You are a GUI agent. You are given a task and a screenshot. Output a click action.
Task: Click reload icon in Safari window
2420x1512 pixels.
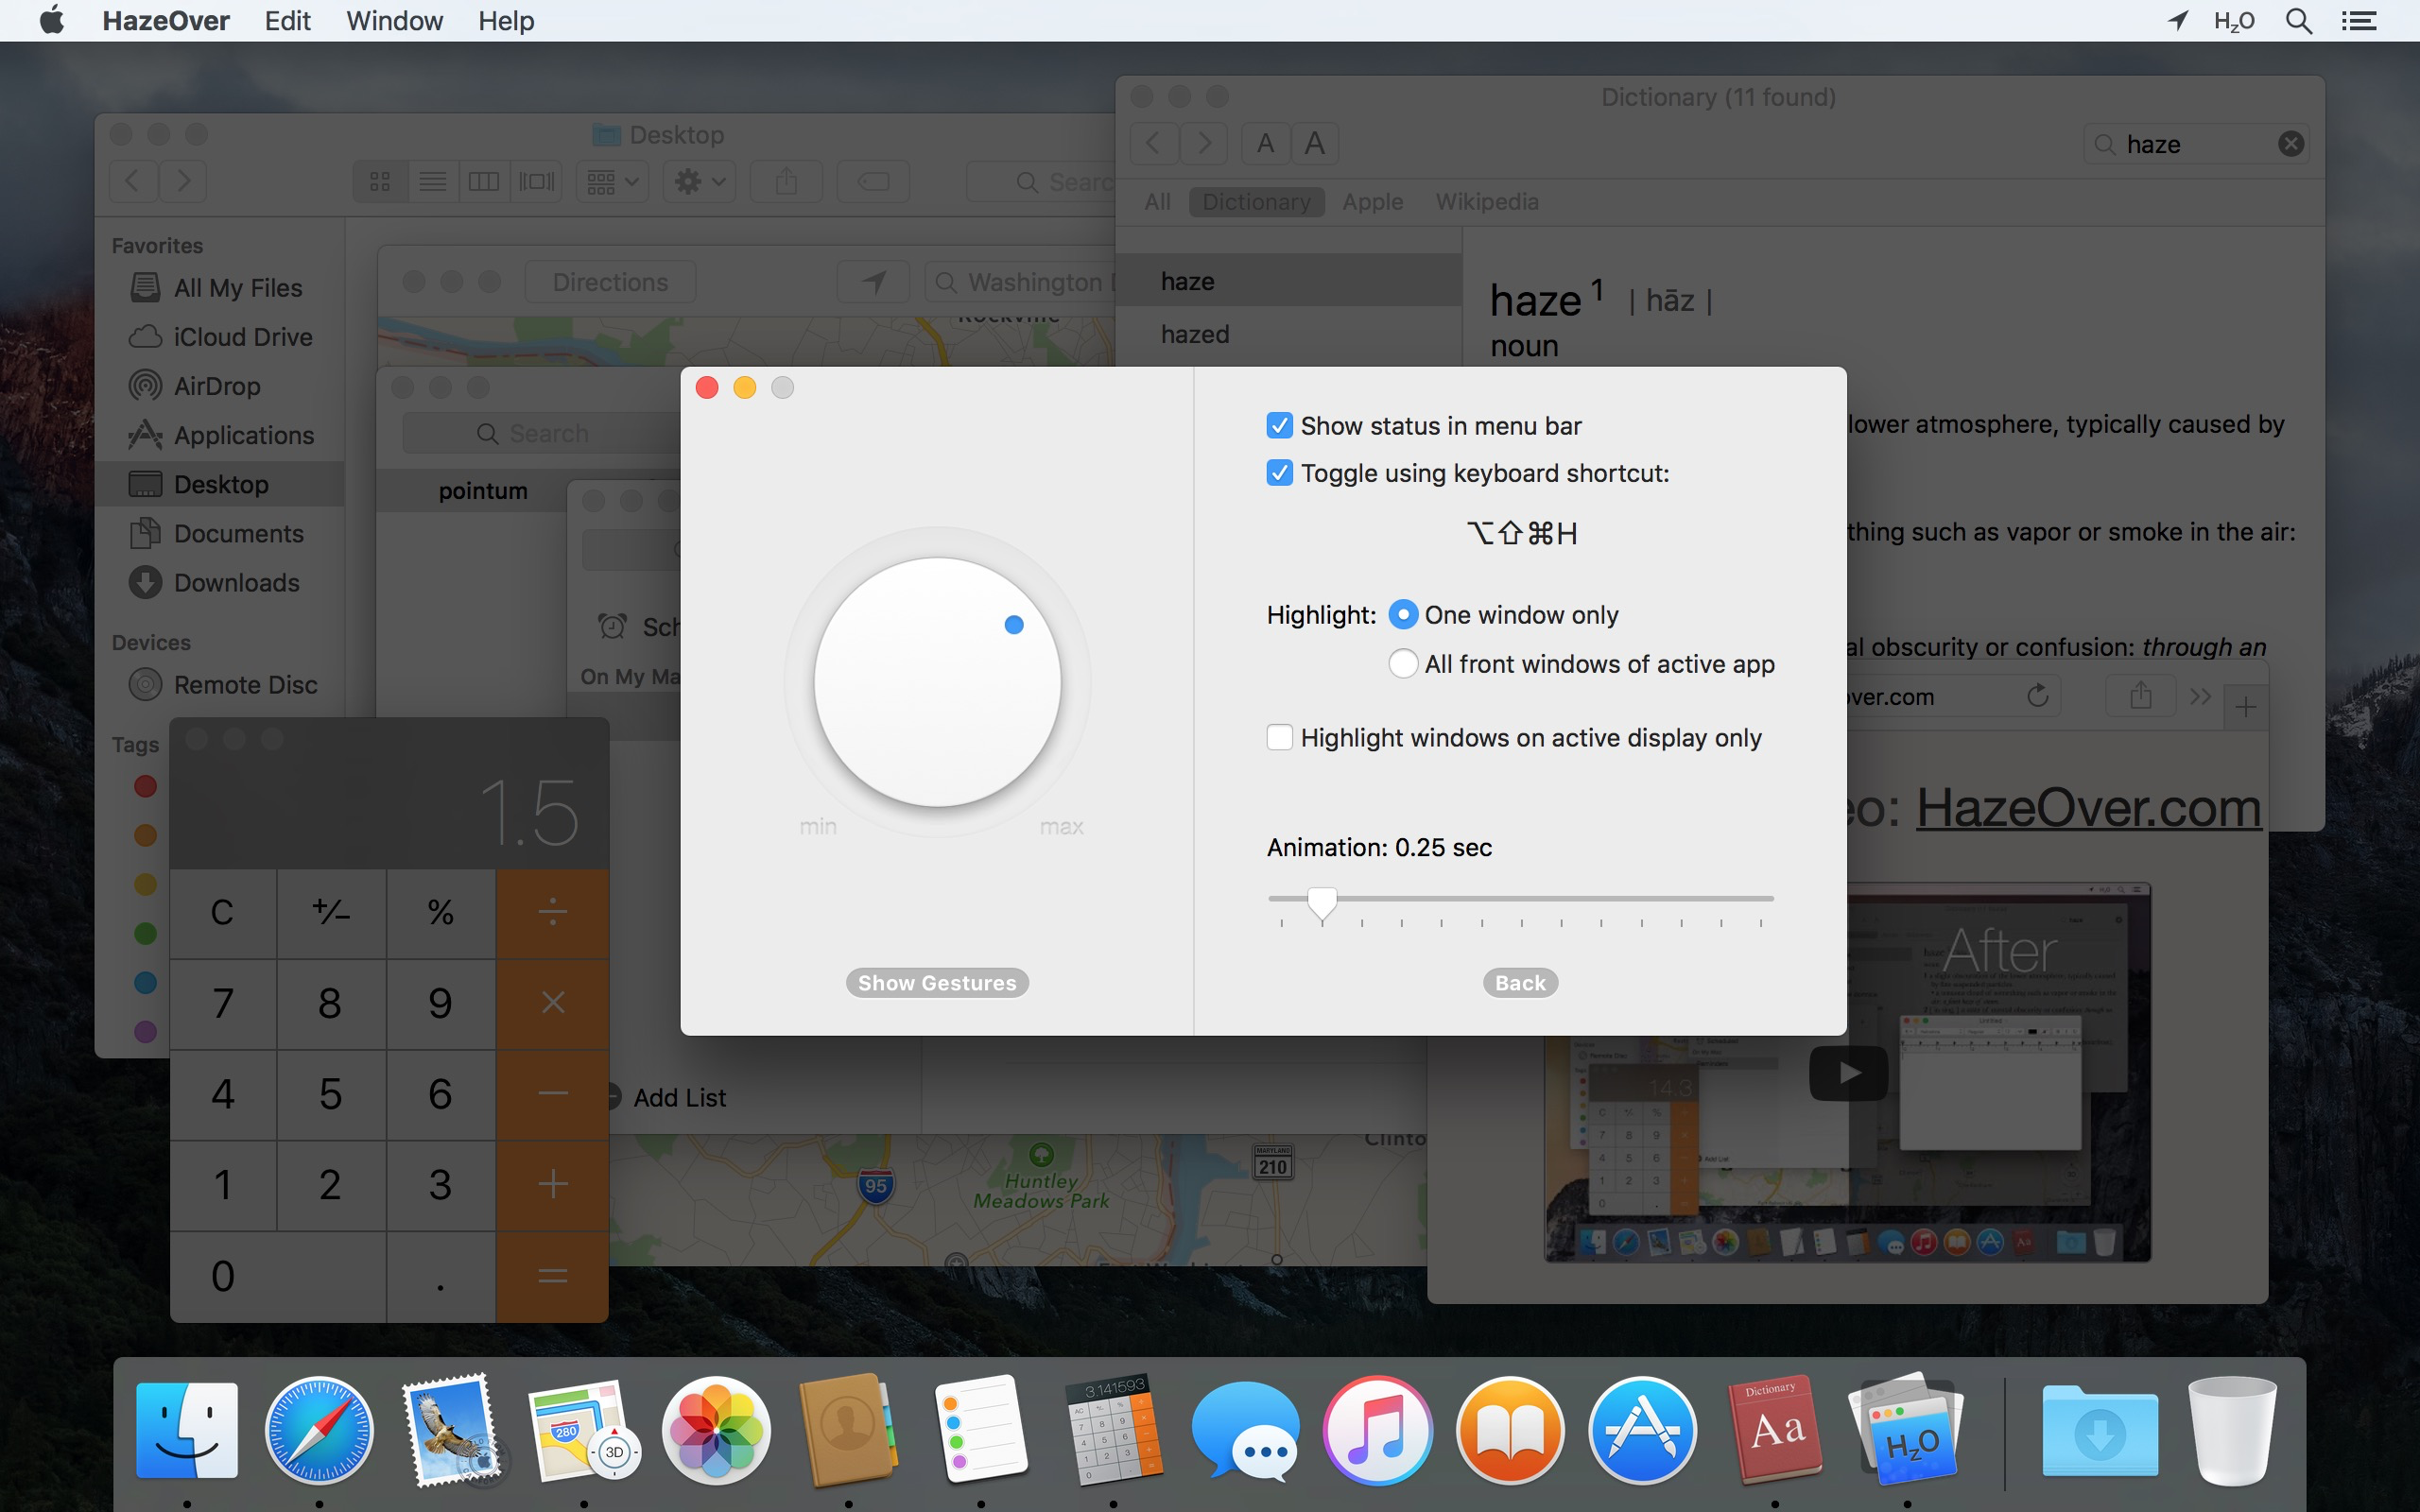[x=2037, y=696]
